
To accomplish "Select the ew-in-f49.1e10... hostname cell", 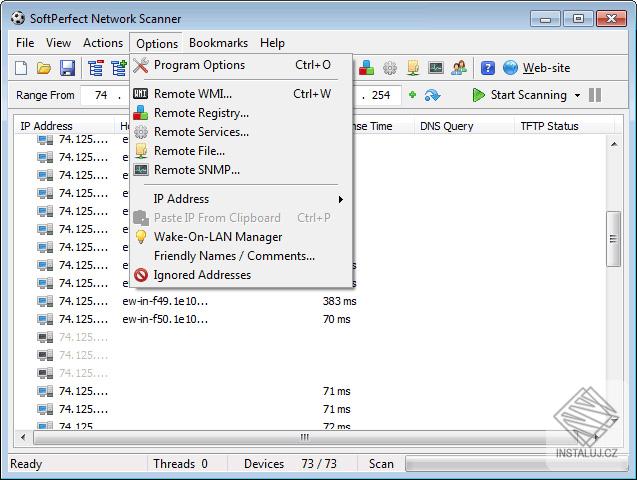I will coord(165,301).
